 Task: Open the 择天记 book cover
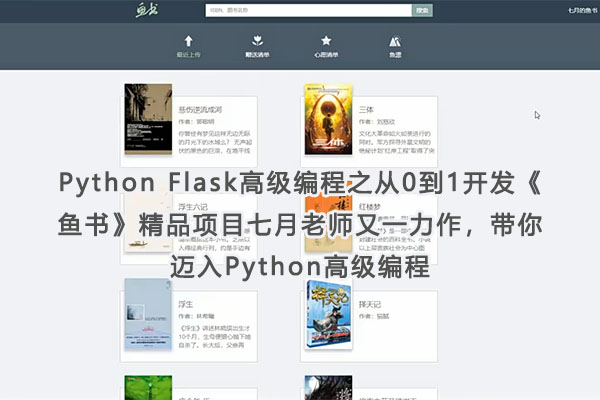click(x=328, y=314)
